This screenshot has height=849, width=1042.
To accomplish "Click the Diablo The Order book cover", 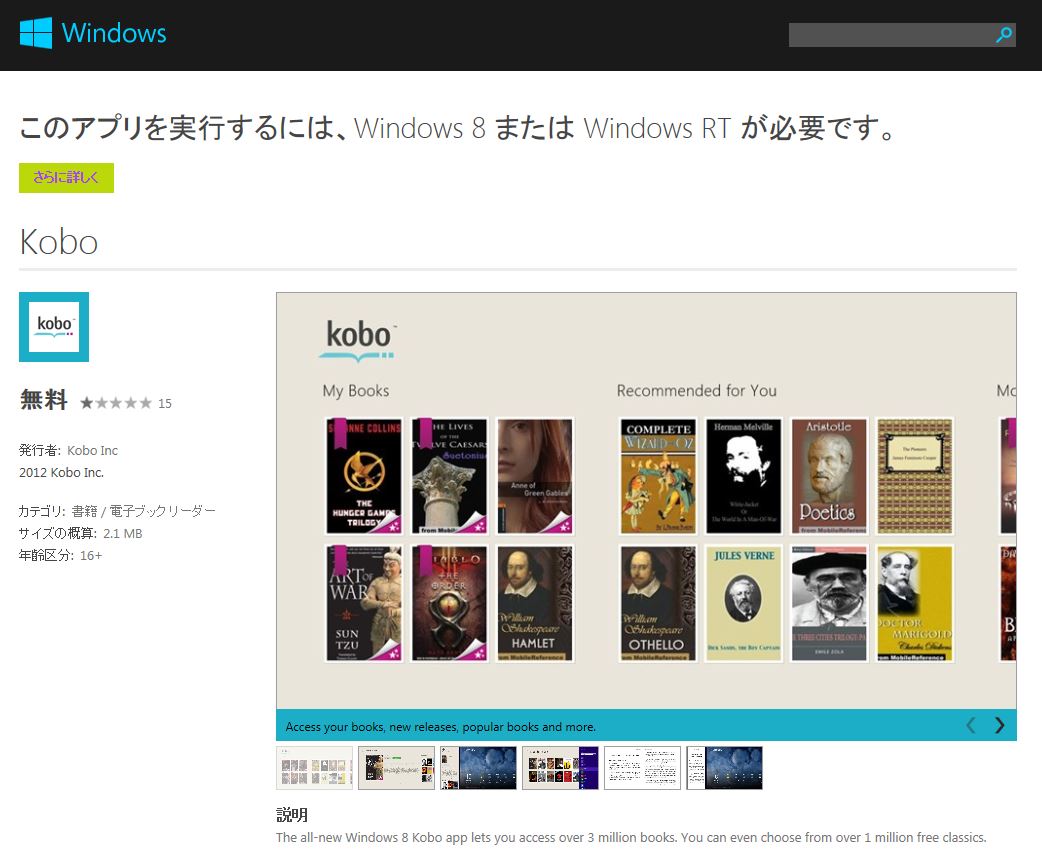I will click(450, 603).
